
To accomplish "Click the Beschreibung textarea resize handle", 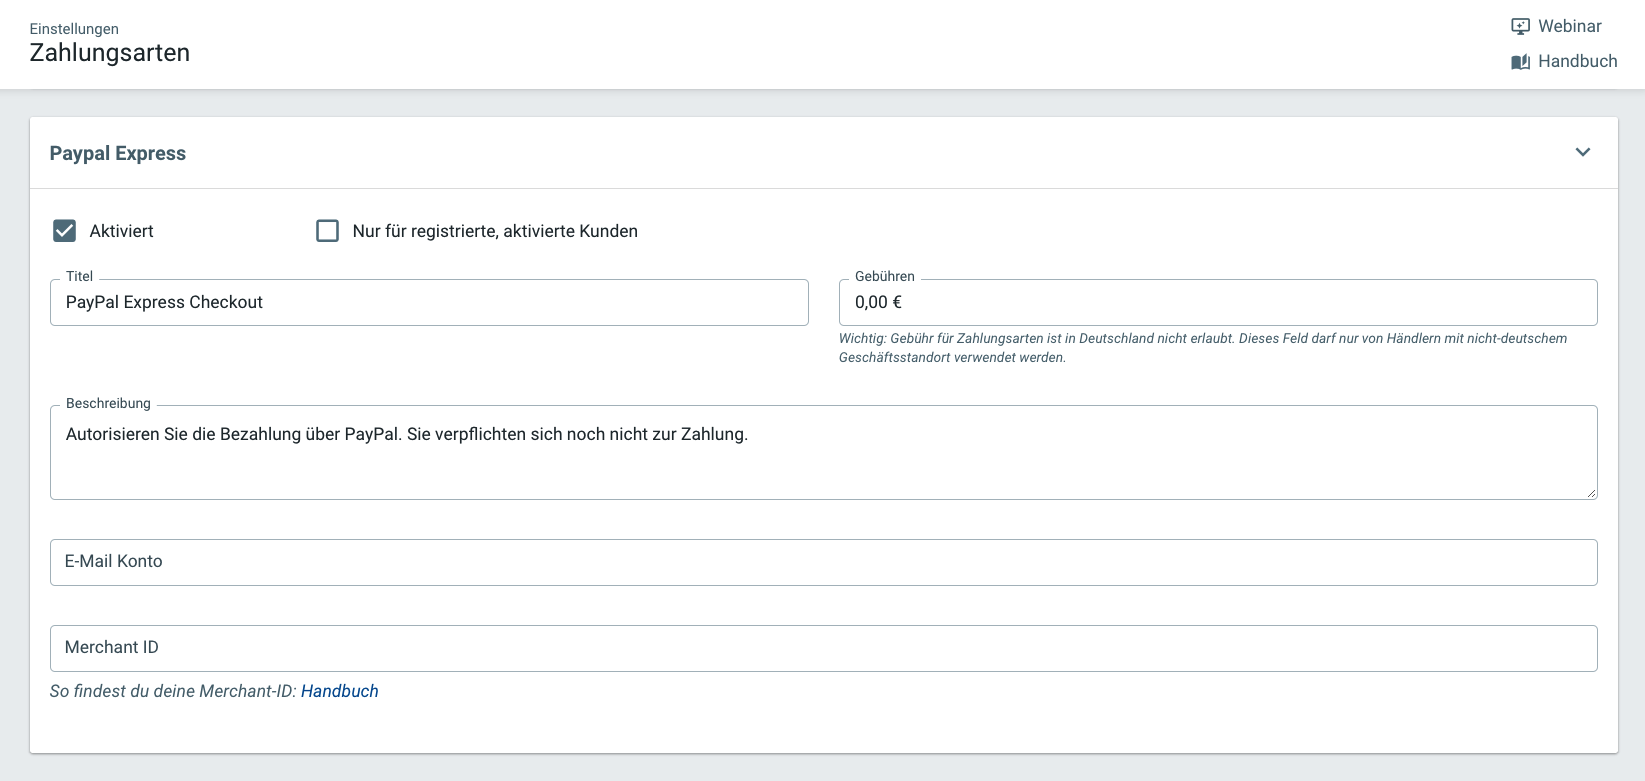I will click(x=1591, y=493).
